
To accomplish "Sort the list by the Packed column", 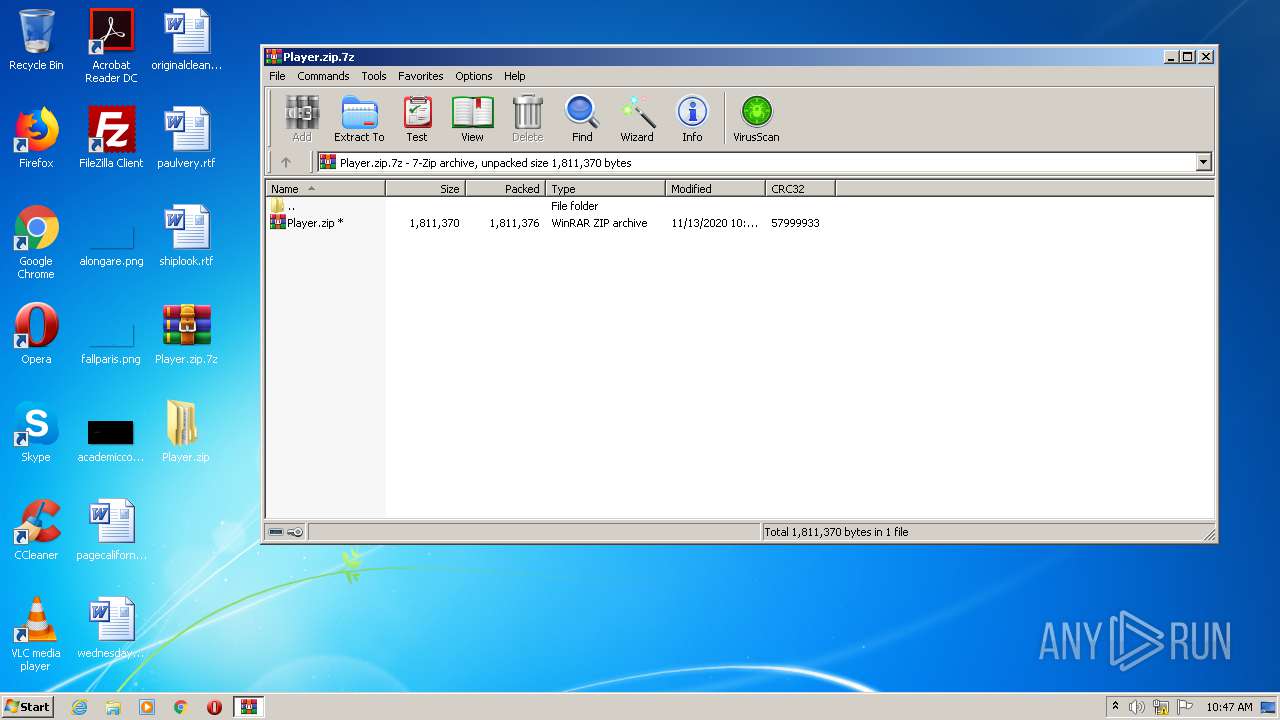I will [x=506, y=188].
